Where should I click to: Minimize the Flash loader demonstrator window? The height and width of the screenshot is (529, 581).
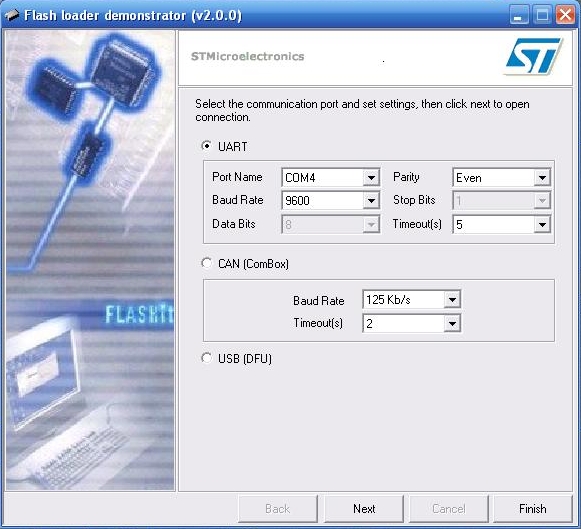tap(519, 15)
